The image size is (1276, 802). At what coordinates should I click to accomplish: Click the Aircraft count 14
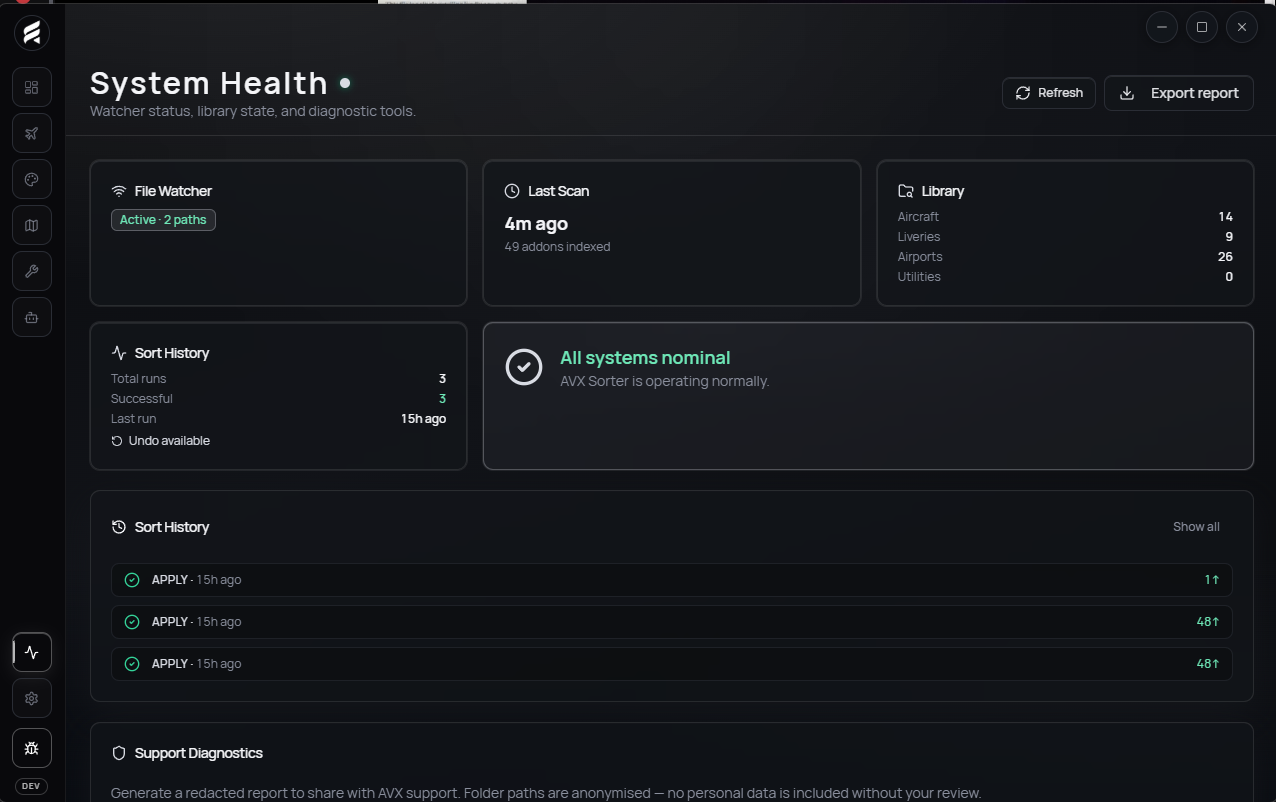(1225, 217)
